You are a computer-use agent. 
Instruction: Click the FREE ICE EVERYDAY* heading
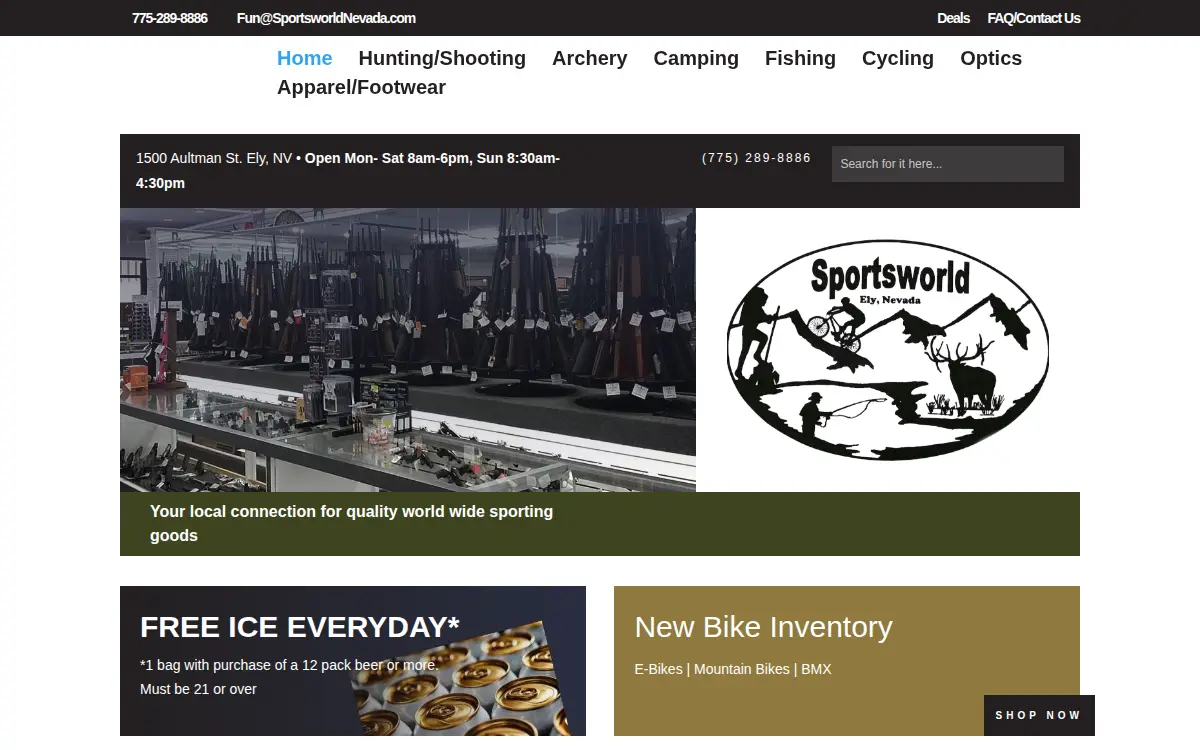point(300,627)
